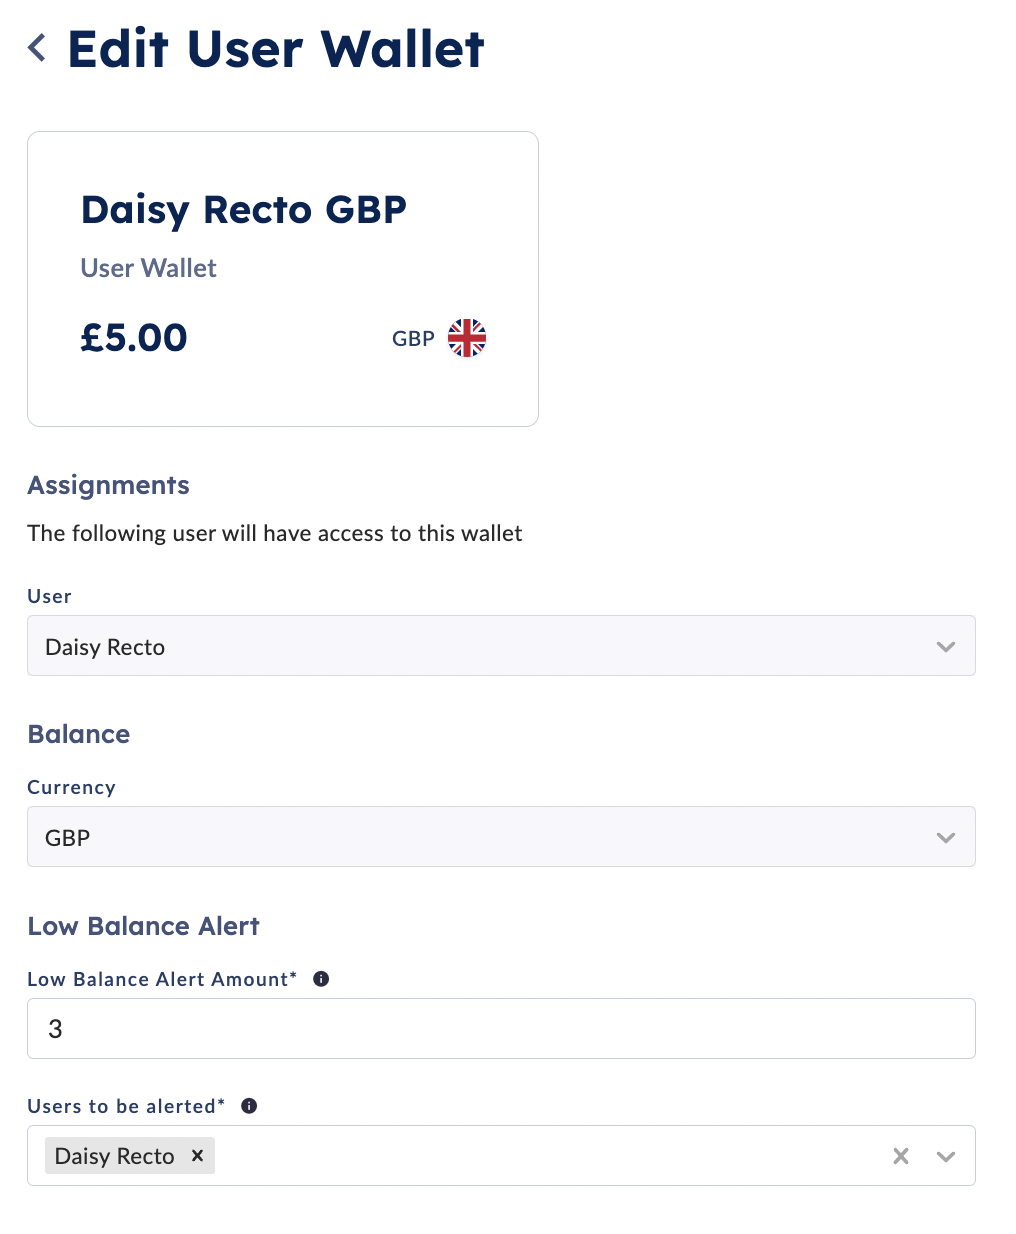Select the Daisy Recto GBP wallet card
Viewport: 1016px width, 1234px height.
pos(283,278)
